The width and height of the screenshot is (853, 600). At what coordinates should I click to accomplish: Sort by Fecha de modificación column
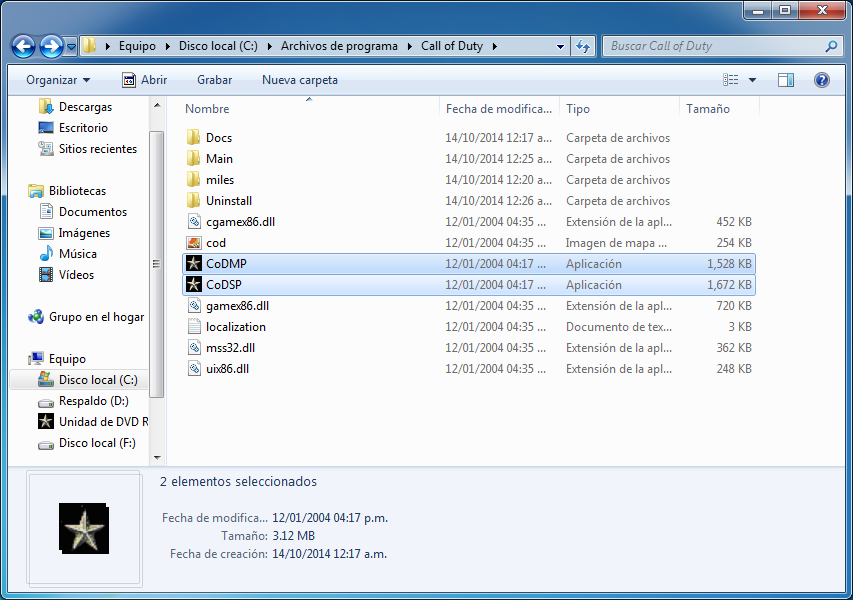499,109
